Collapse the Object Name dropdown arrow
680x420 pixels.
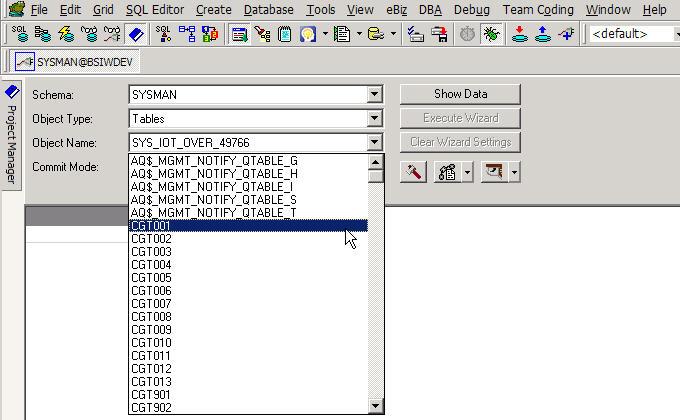(374, 142)
